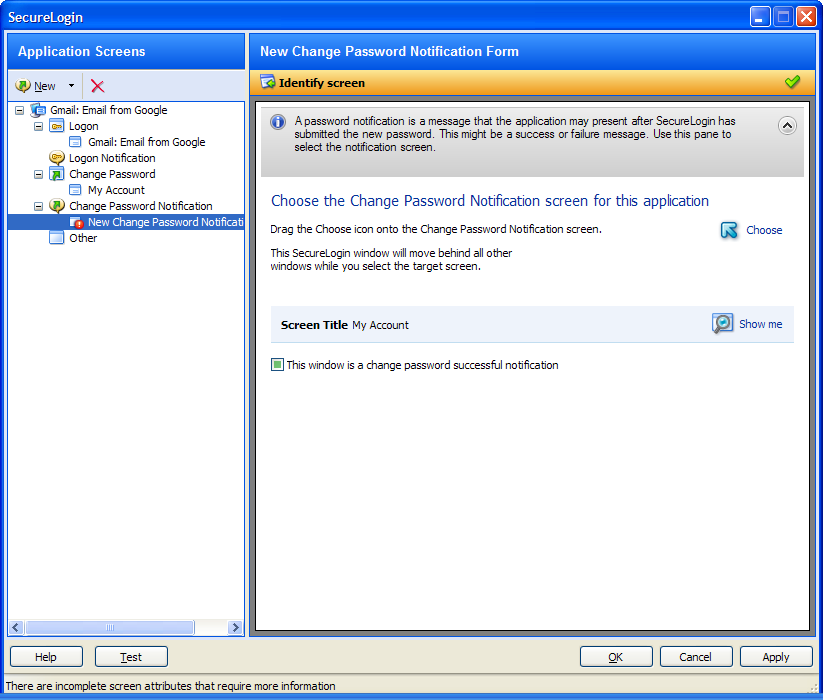The image size is (823, 700).
Task: Minimize the SecureLogin window
Action: tap(759, 17)
